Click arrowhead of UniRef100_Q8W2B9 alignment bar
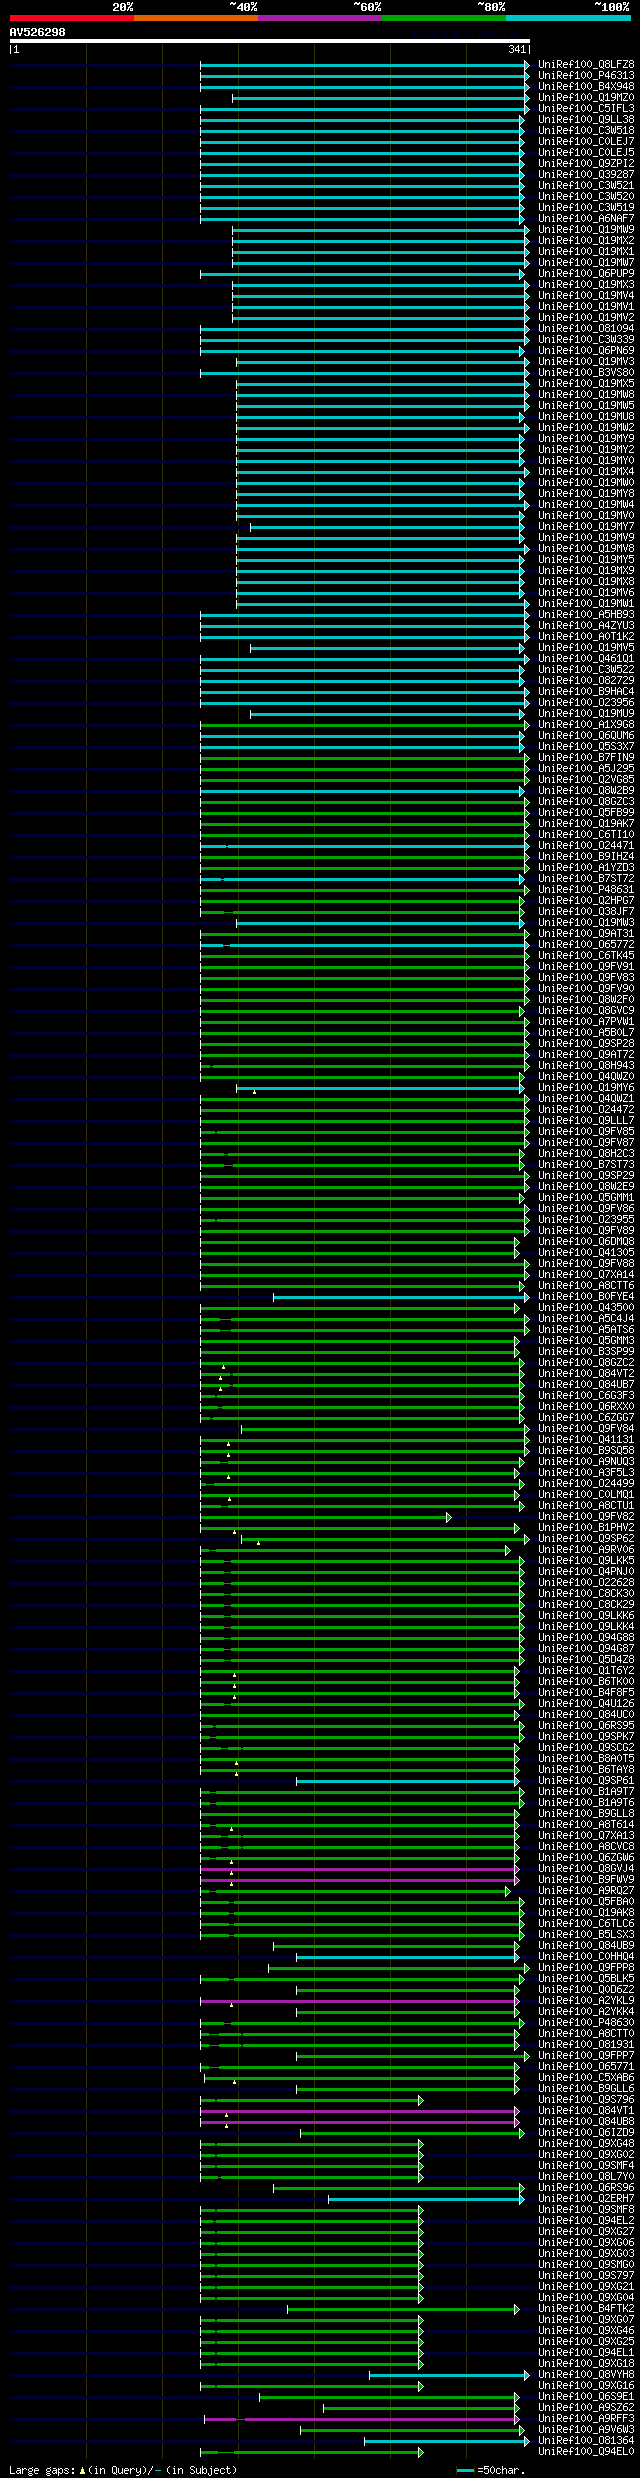This screenshot has width=640, height=2478. (x=522, y=791)
